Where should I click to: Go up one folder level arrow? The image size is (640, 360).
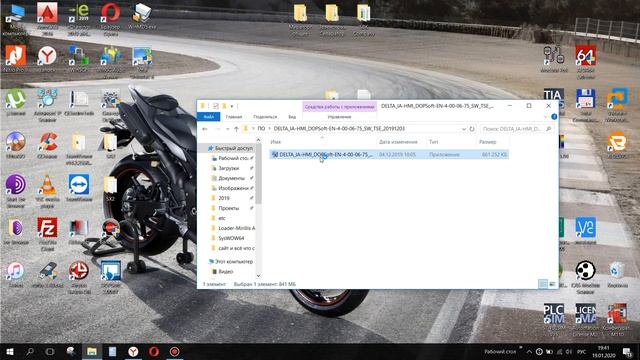point(236,129)
